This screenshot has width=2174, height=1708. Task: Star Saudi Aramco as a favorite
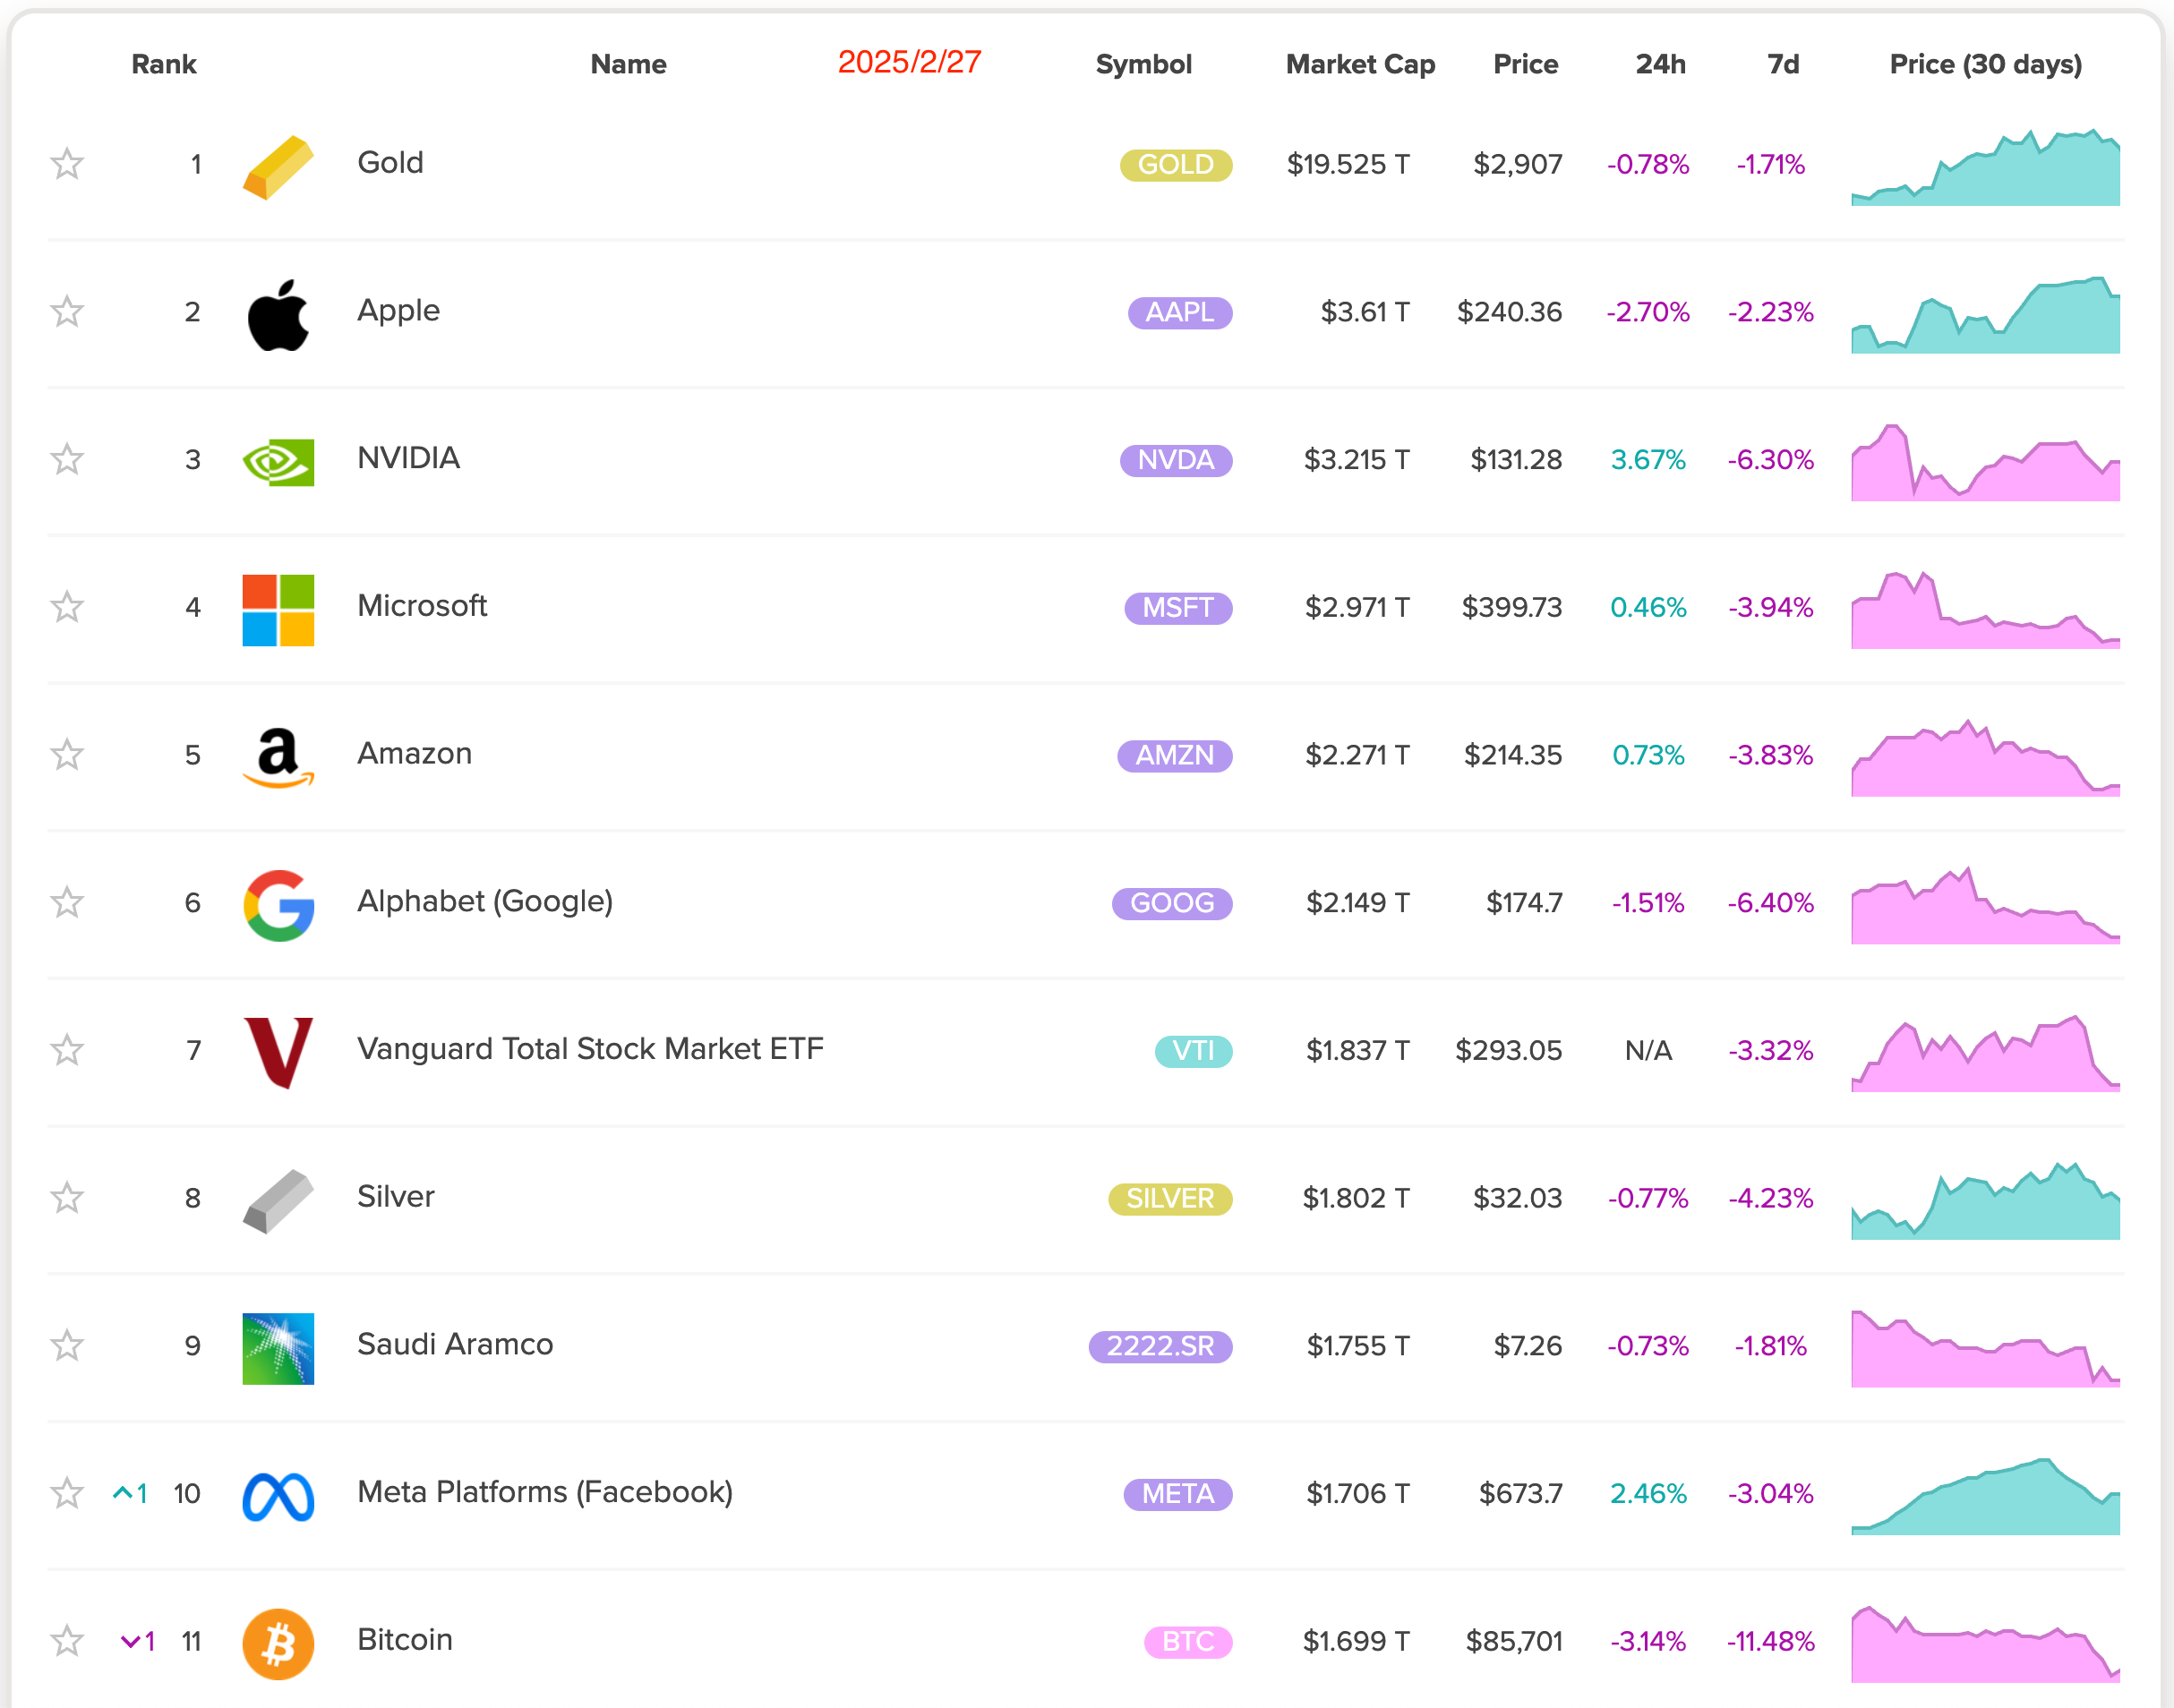click(x=67, y=1346)
